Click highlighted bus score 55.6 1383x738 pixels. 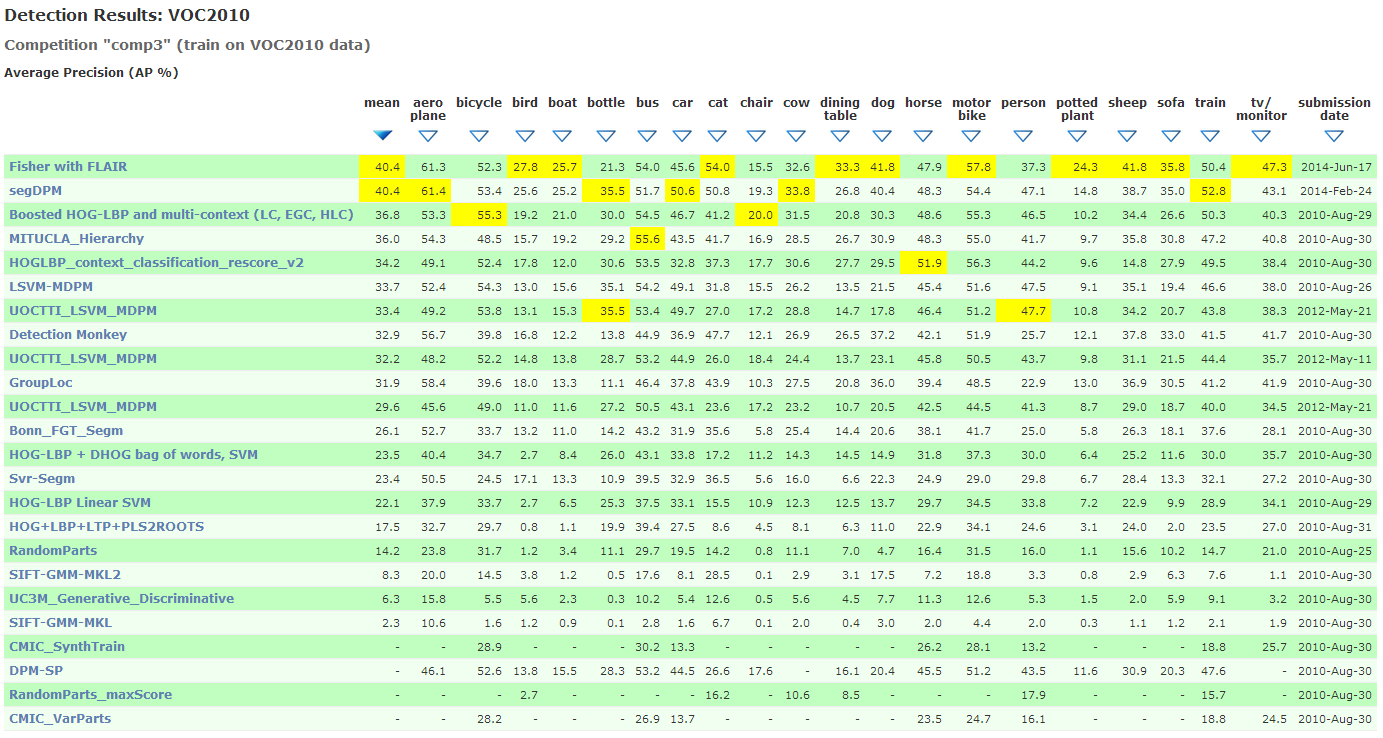tap(648, 239)
